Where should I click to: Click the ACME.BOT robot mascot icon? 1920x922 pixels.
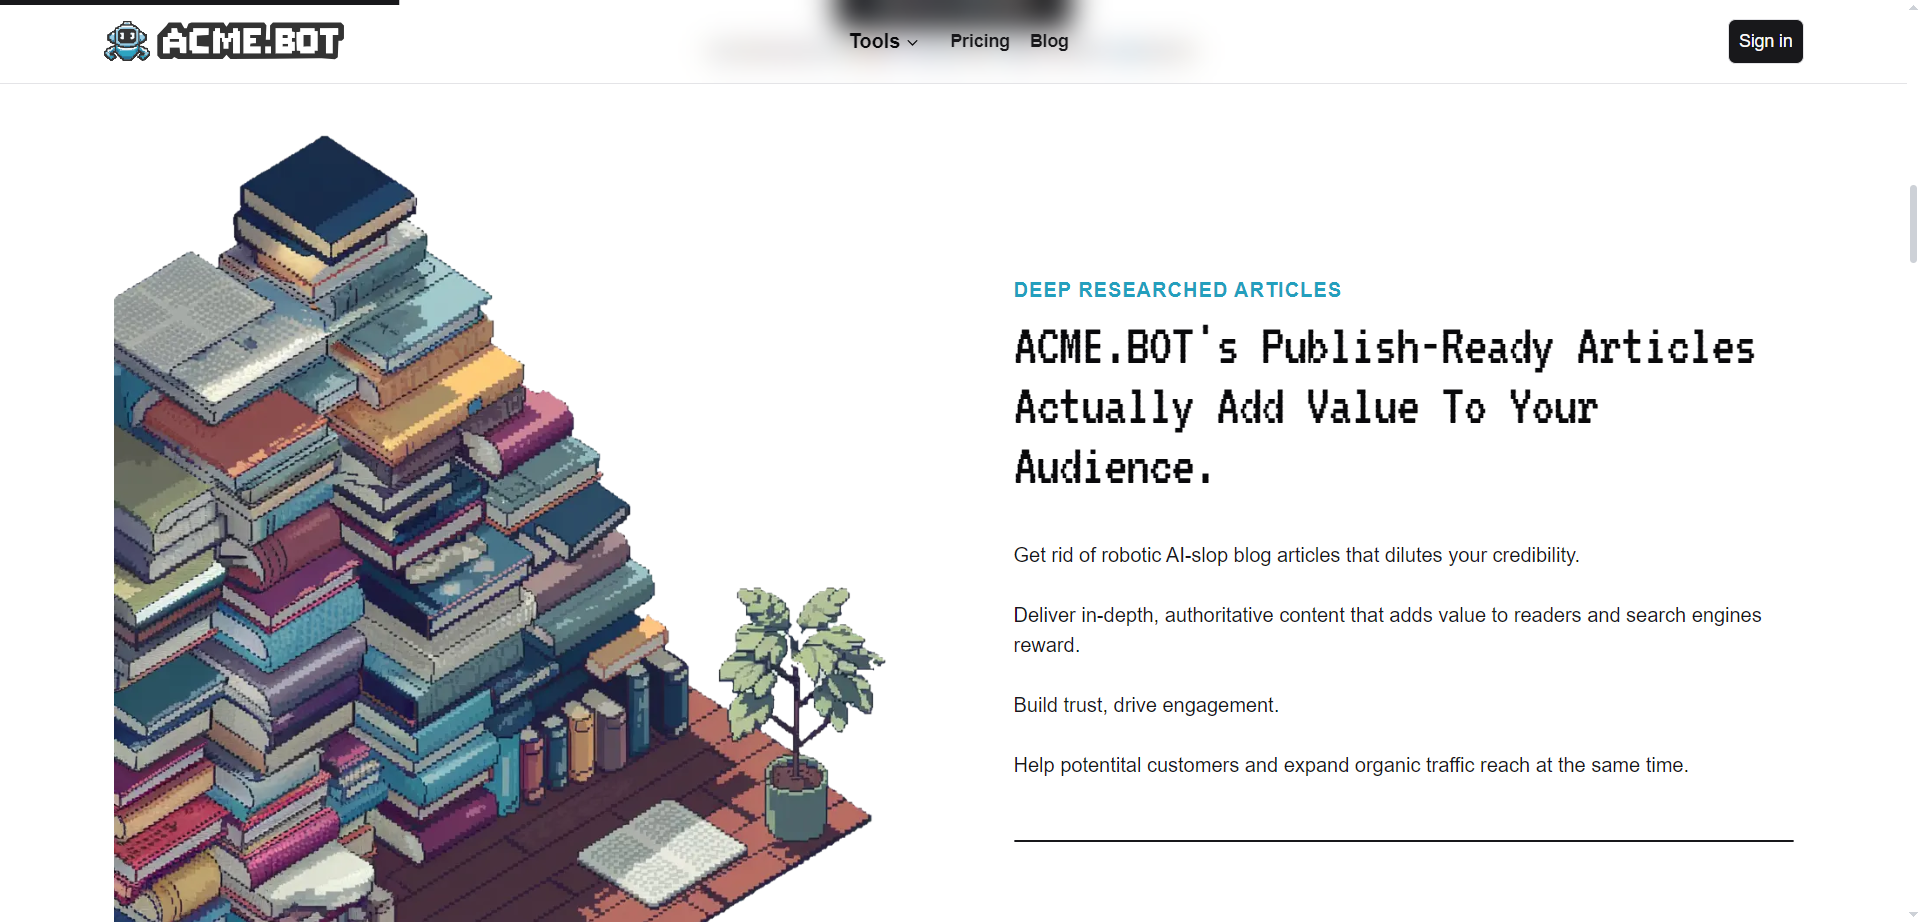click(x=127, y=41)
